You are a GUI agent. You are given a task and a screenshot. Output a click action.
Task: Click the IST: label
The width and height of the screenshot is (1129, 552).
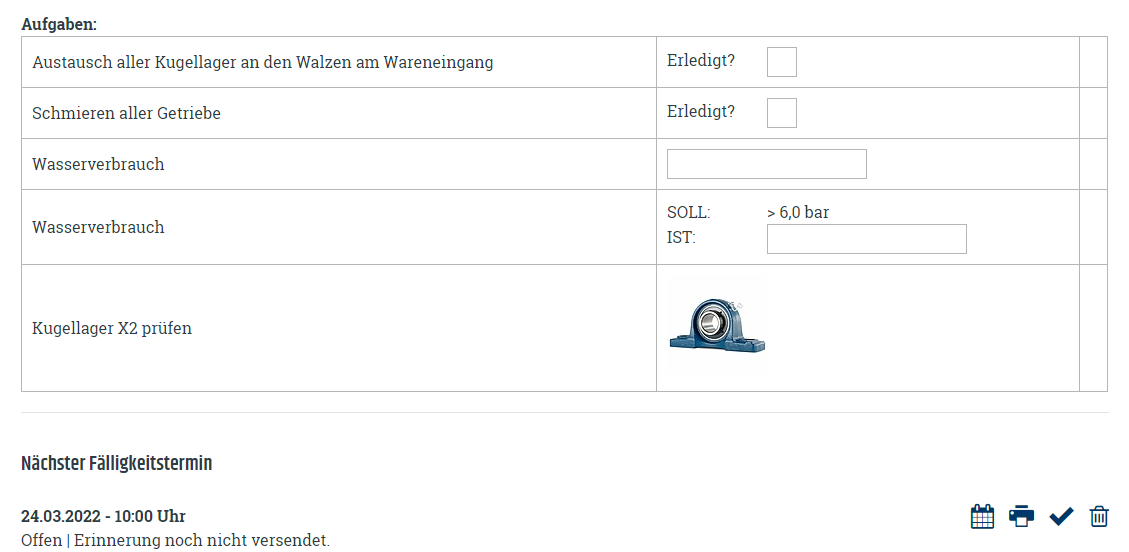pos(681,237)
